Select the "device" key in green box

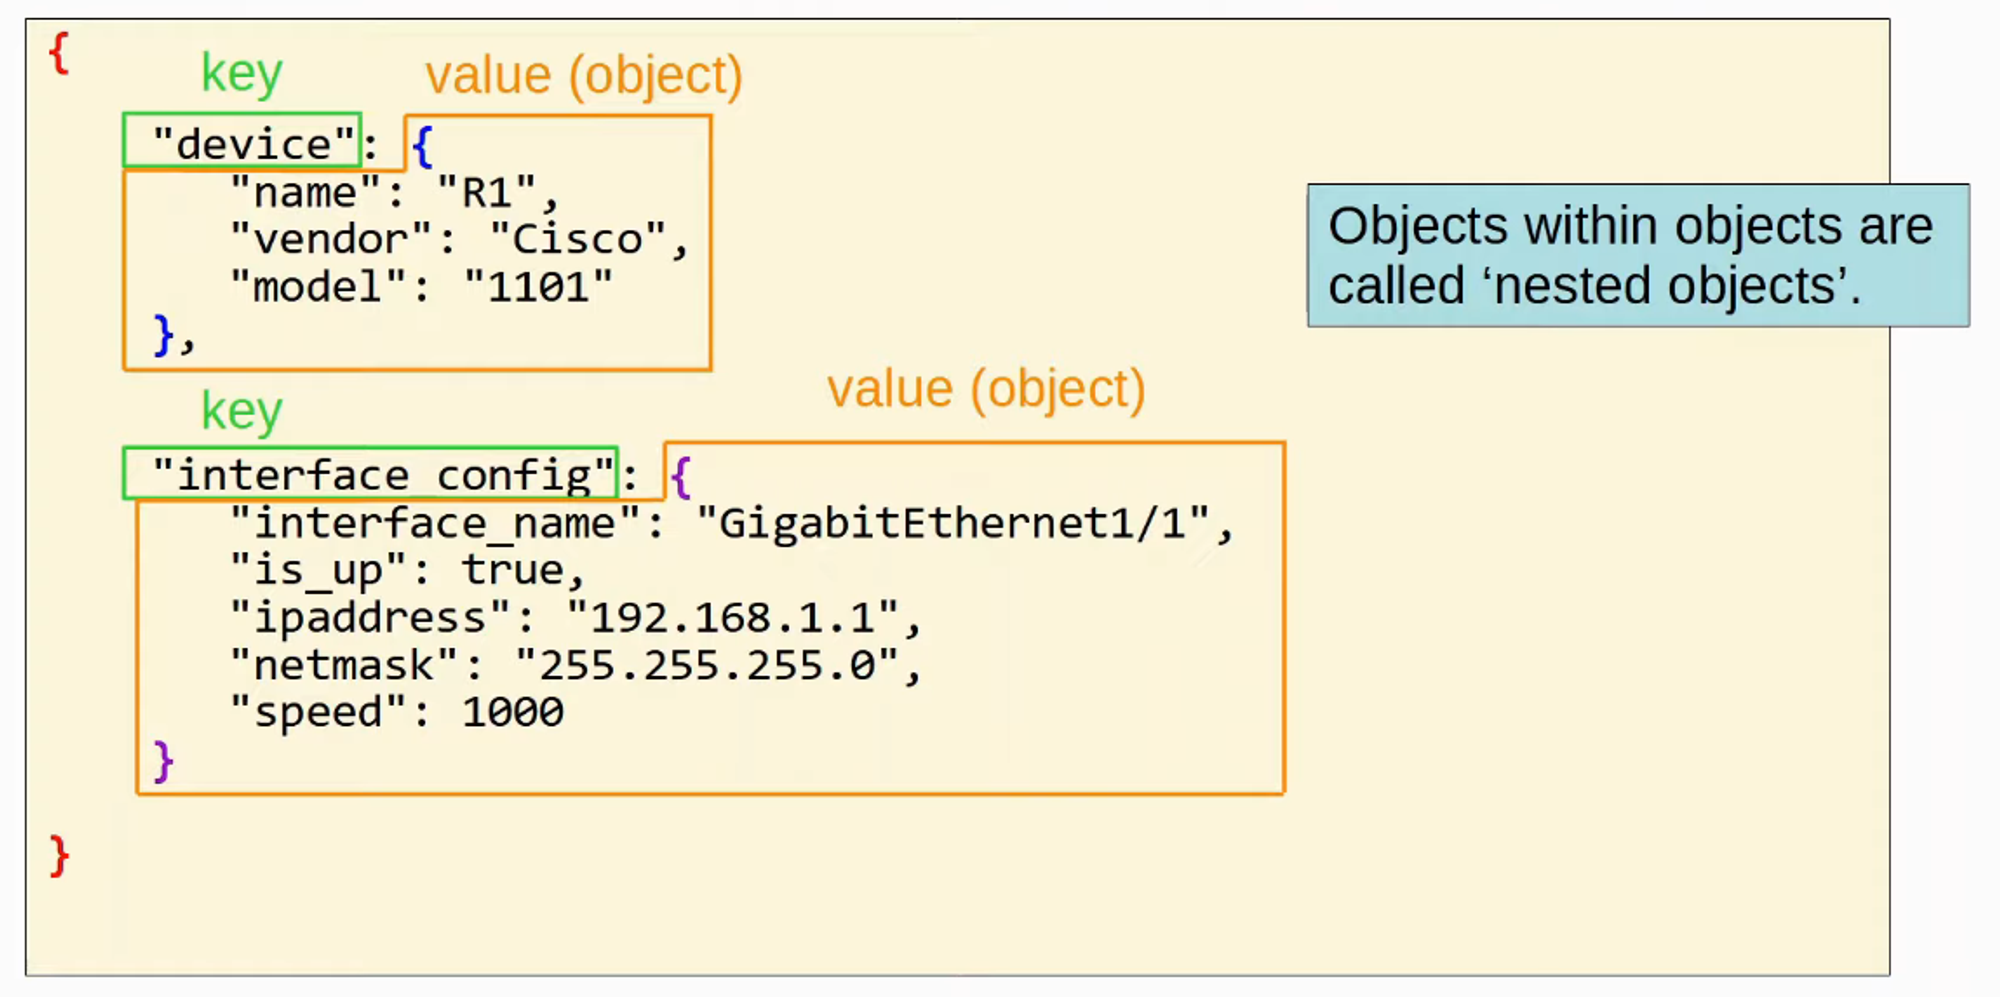click(x=253, y=144)
